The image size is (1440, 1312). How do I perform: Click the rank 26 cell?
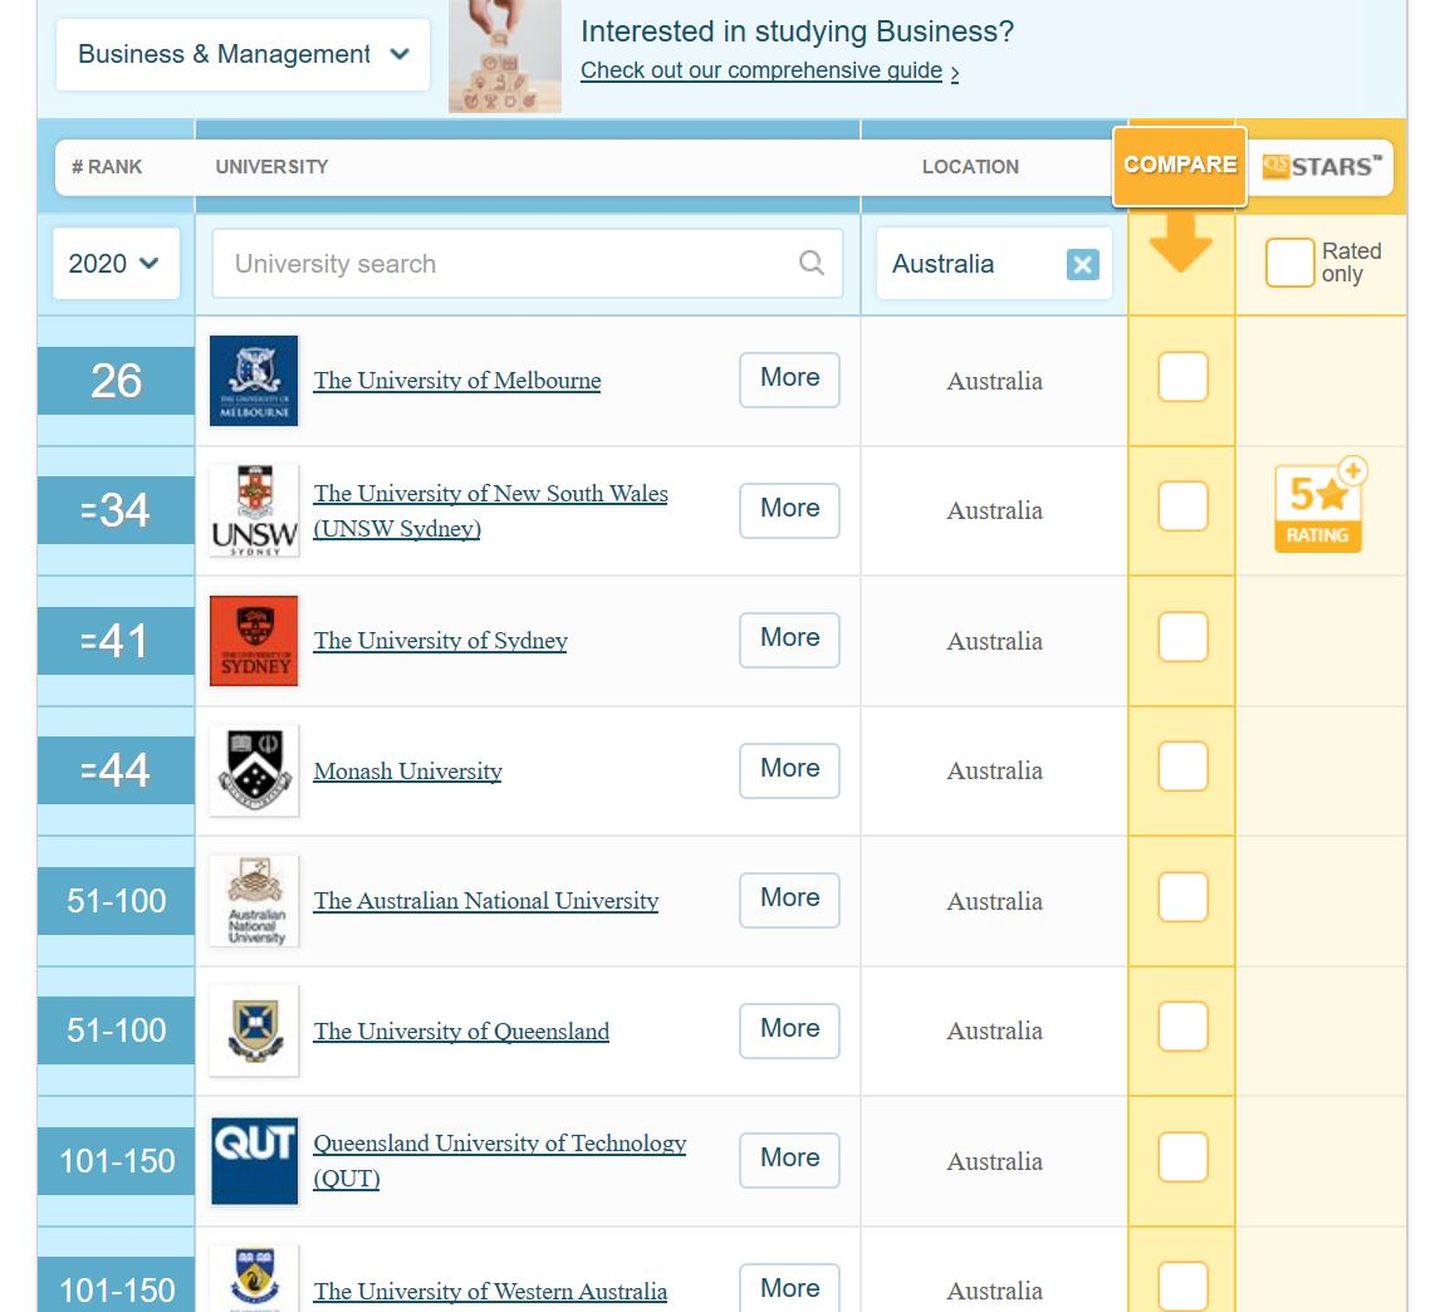[x=116, y=381]
